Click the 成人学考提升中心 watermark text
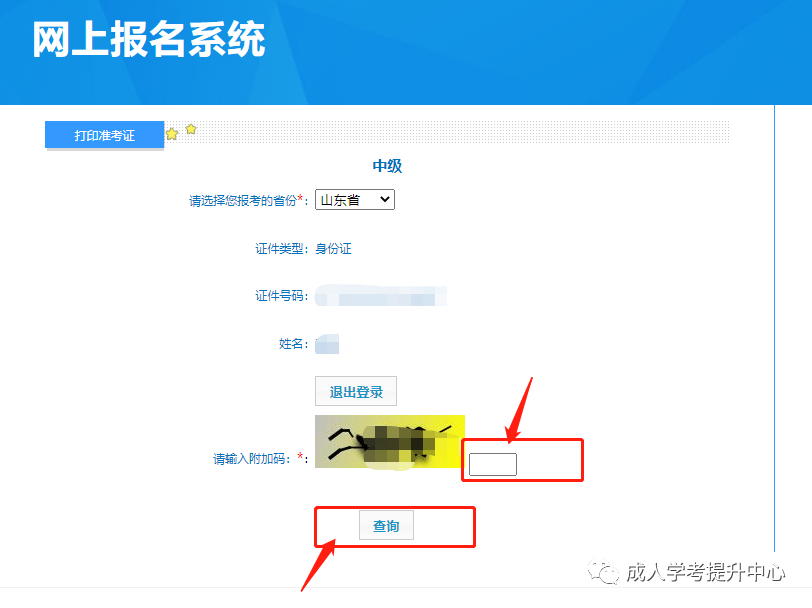The image size is (812, 608). (x=705, y=572)
